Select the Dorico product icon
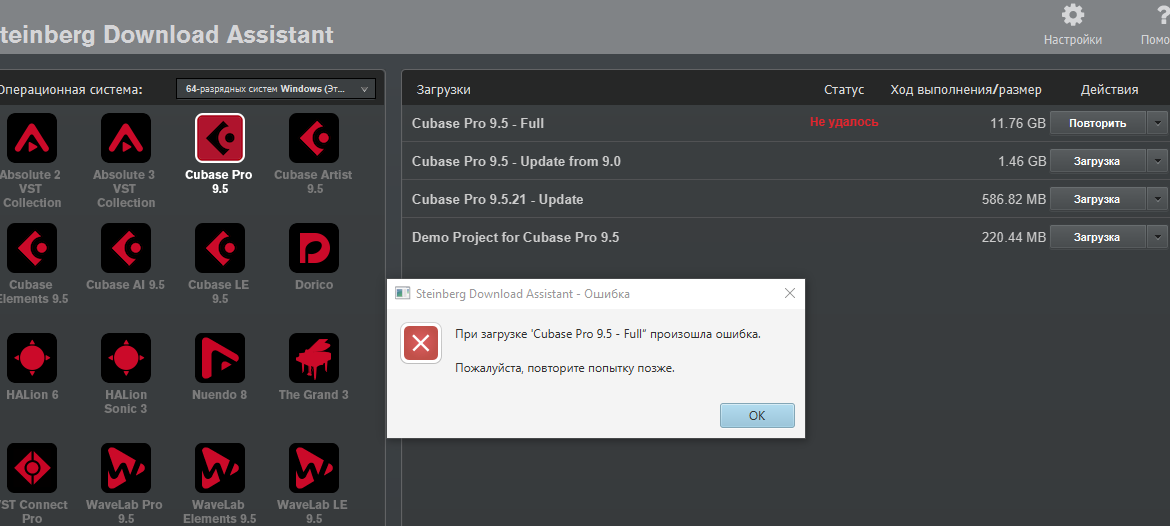This screenshot has height=526, width=1170. pos(313,248)
